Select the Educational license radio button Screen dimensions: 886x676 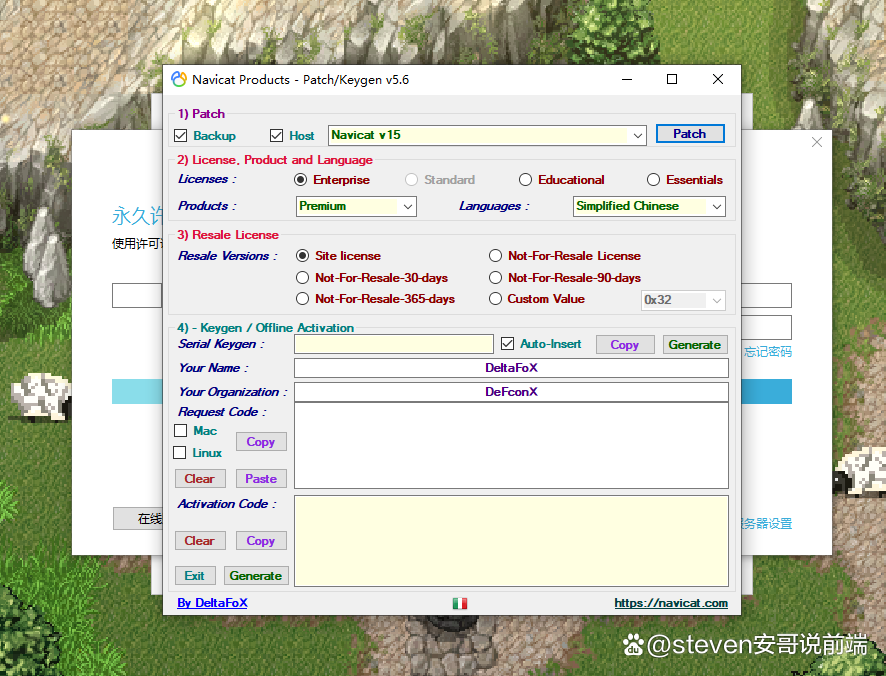pos(526,180)
